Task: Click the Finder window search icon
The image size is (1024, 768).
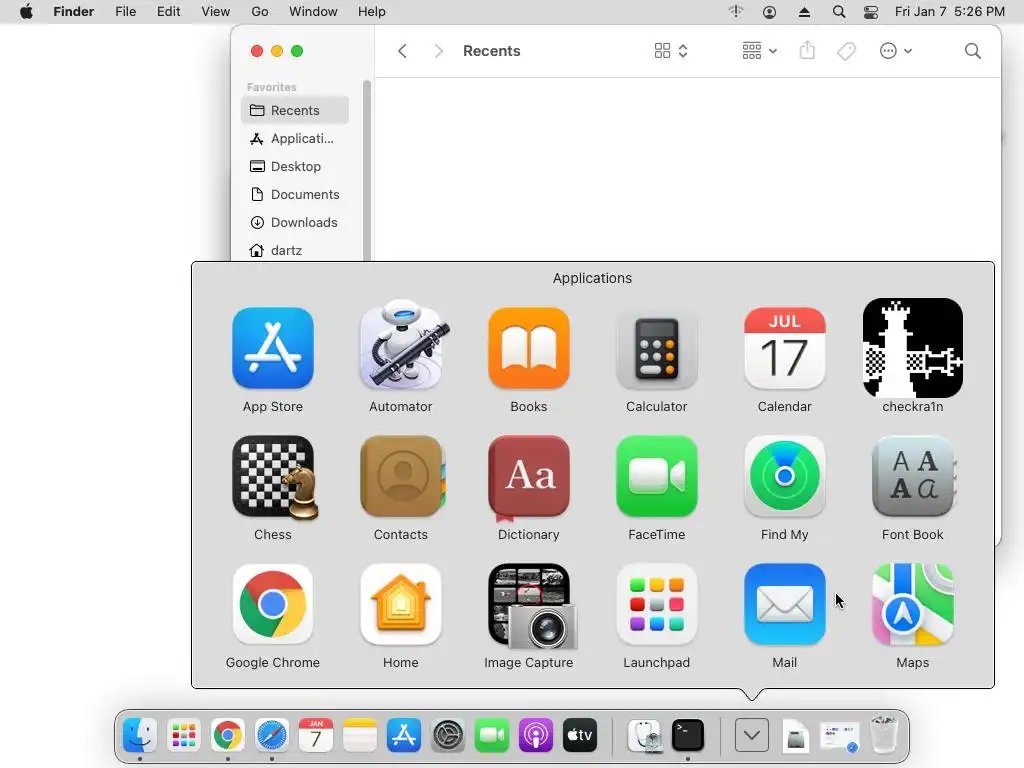Action: click(x=972, y=51)
